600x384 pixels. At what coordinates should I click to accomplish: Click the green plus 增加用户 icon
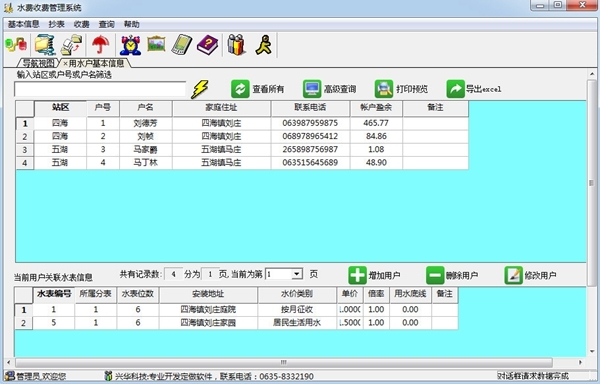[x=357, y=275]
